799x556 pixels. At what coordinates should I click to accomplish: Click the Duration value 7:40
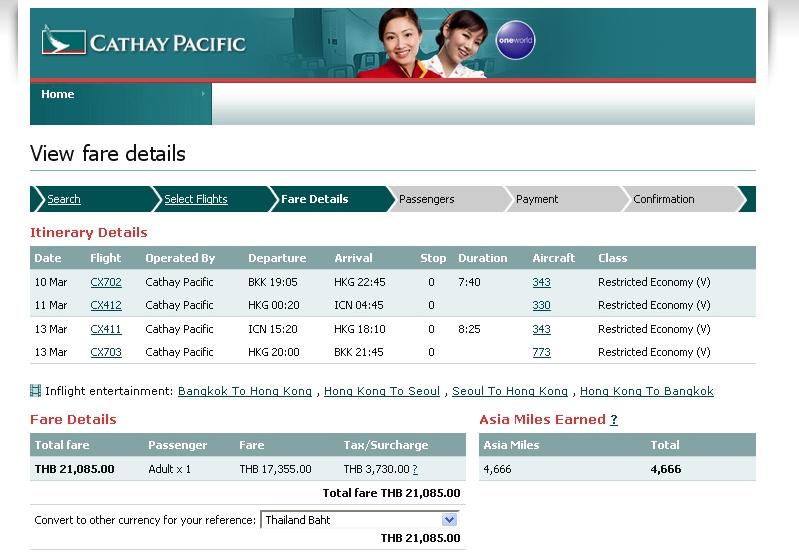click(469, 282)
